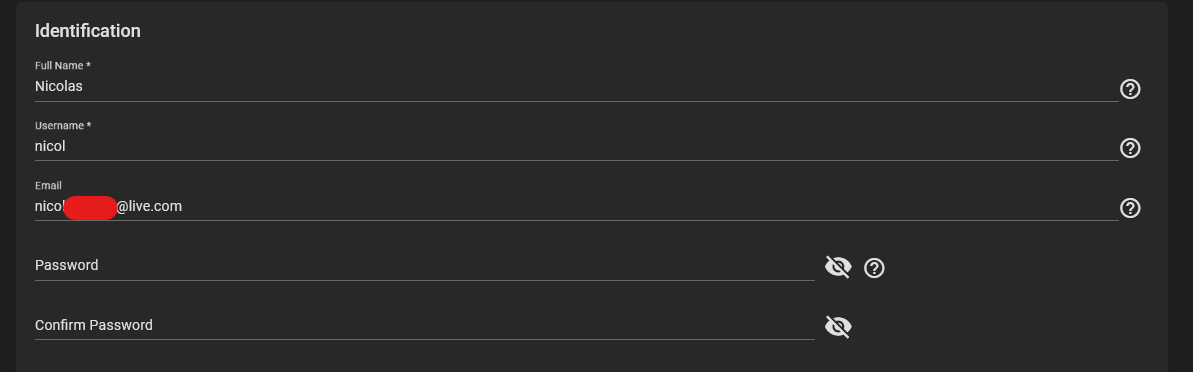Open the Username help question-mark icon
This screenshot has height=372, width=1193.
click(1130, 148)
